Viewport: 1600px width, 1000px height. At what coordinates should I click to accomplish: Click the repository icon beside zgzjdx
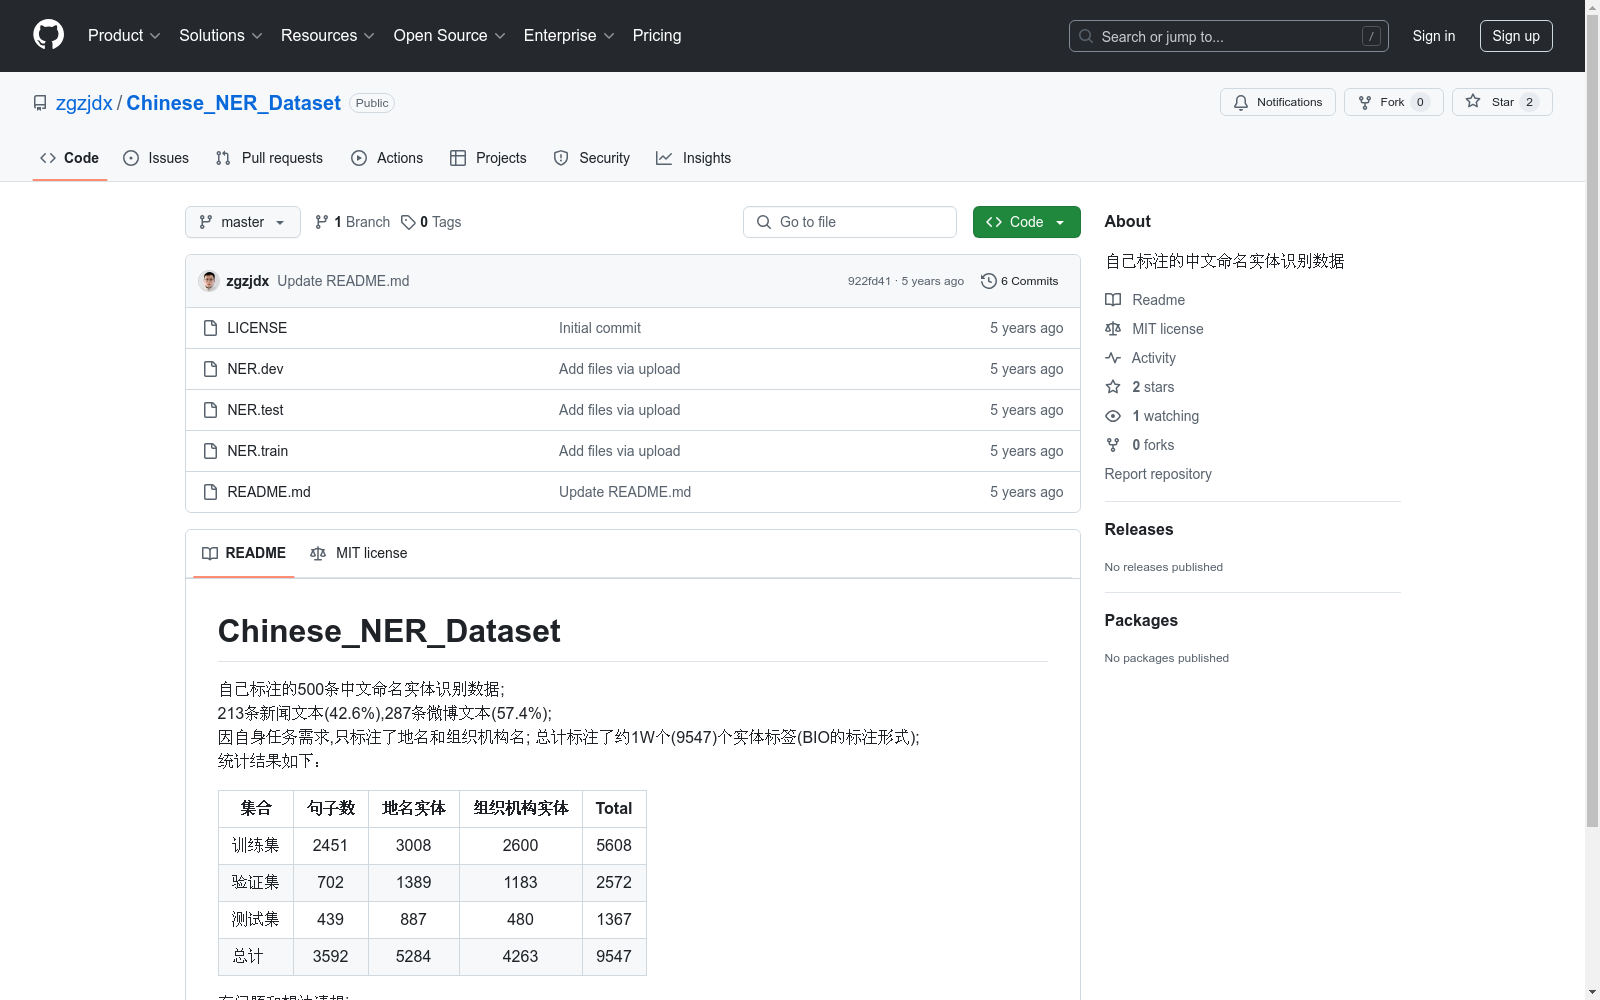tap(40, 103)
